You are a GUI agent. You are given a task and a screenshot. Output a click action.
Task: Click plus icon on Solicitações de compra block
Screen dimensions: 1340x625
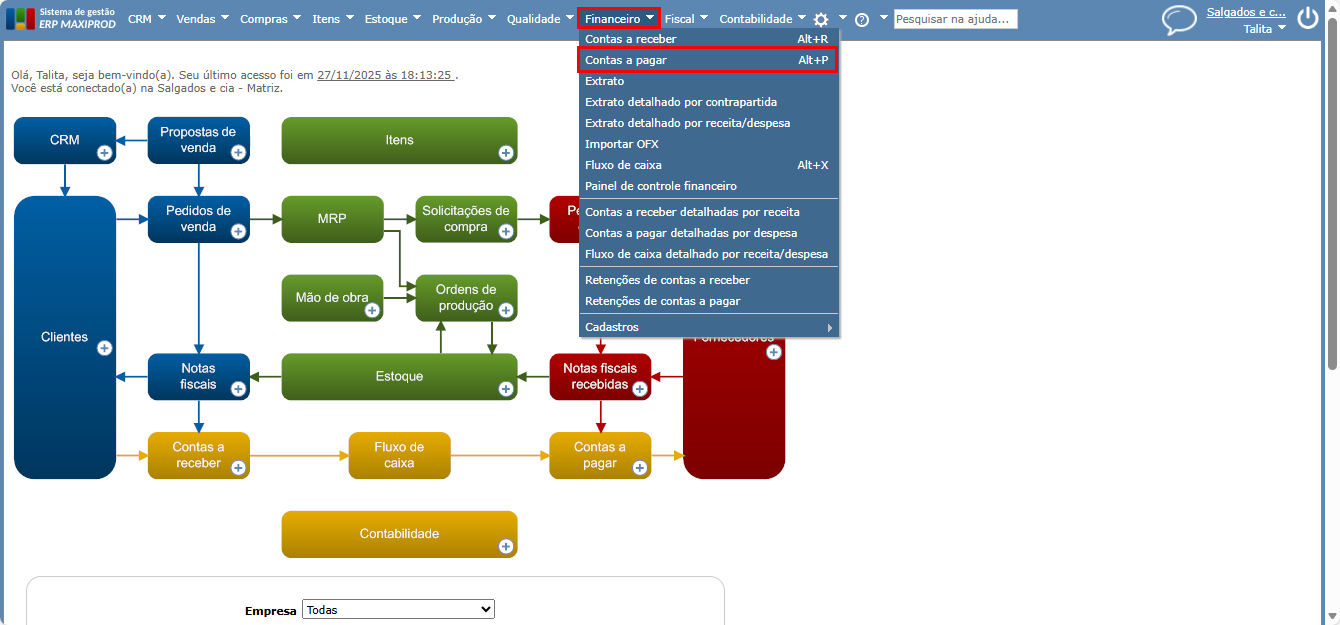[506, 231]
